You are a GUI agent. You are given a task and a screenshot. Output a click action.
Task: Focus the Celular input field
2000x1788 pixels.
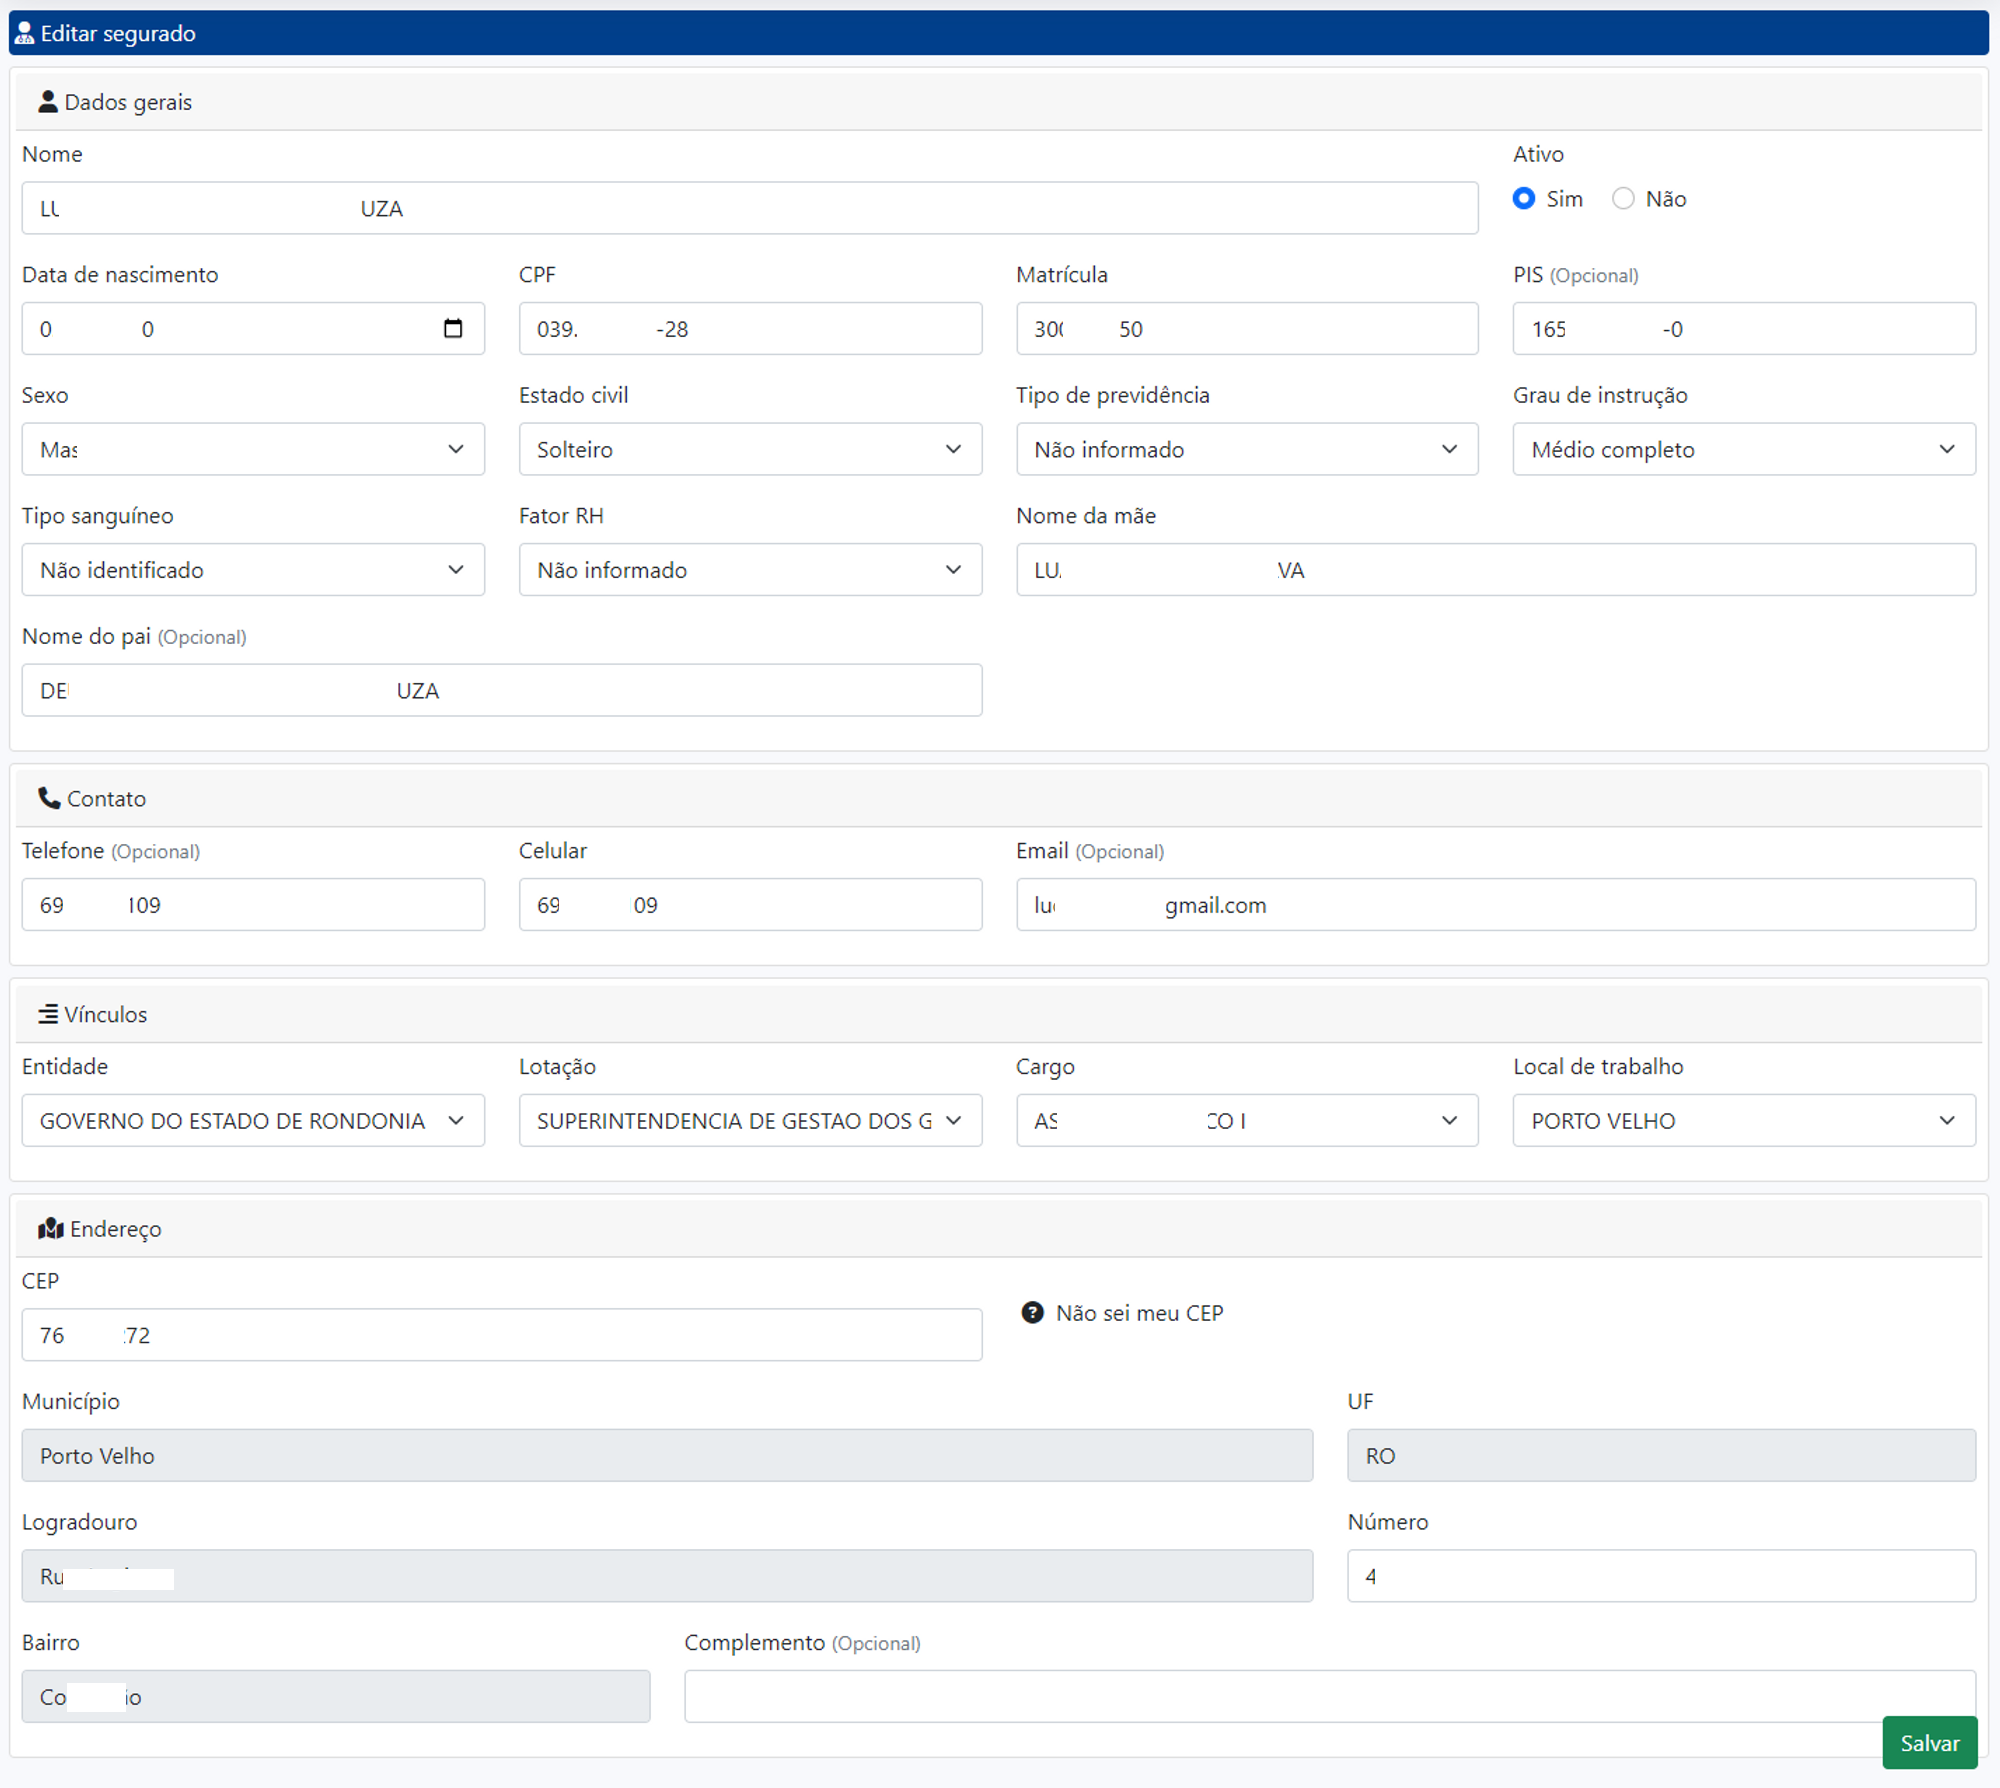click(x=750, y=904)
